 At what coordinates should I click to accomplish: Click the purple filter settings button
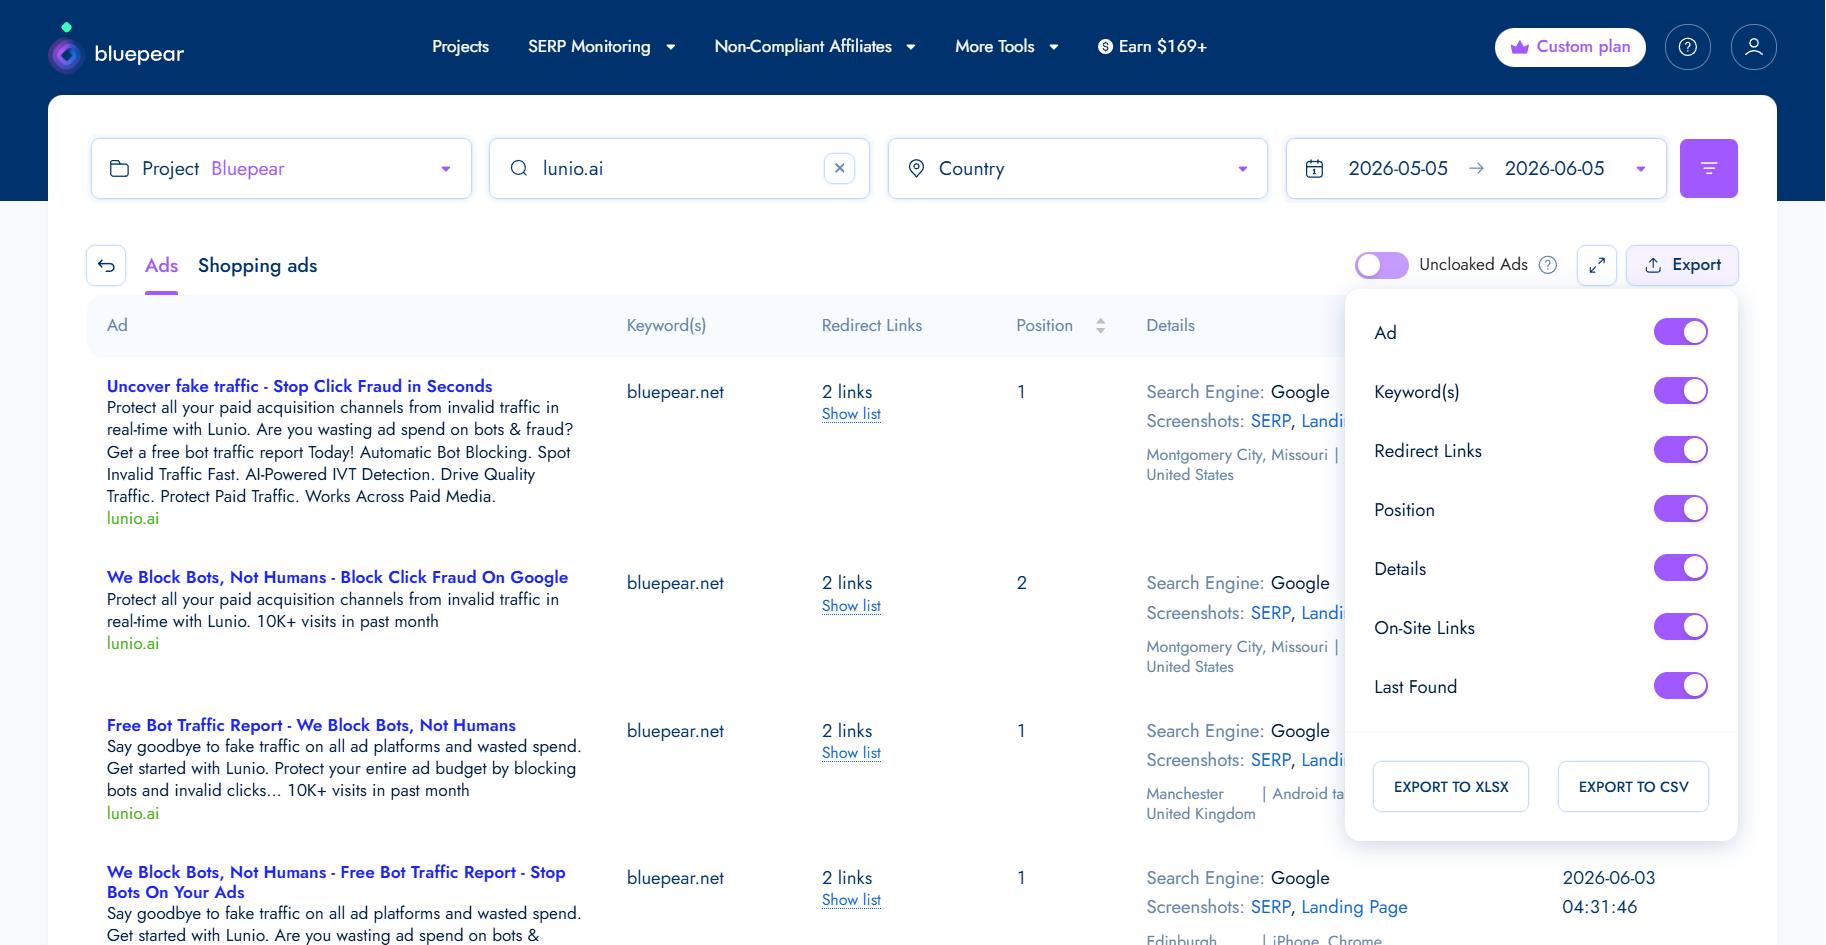pyautogui.click(x=1709, y=168)
